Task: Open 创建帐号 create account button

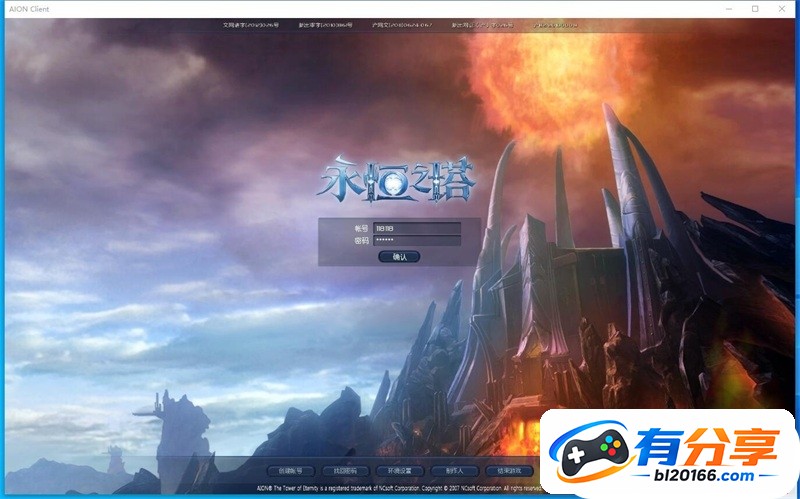Action: tap(290, 471)
